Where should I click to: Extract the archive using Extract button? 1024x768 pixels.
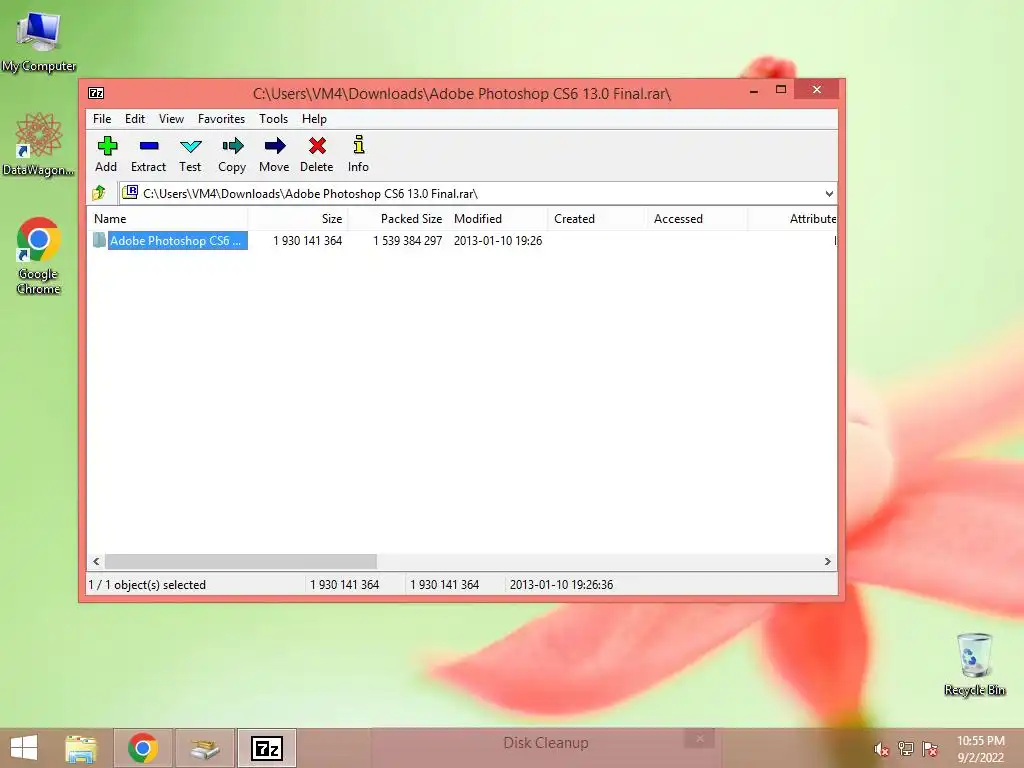tap(148, 154)
